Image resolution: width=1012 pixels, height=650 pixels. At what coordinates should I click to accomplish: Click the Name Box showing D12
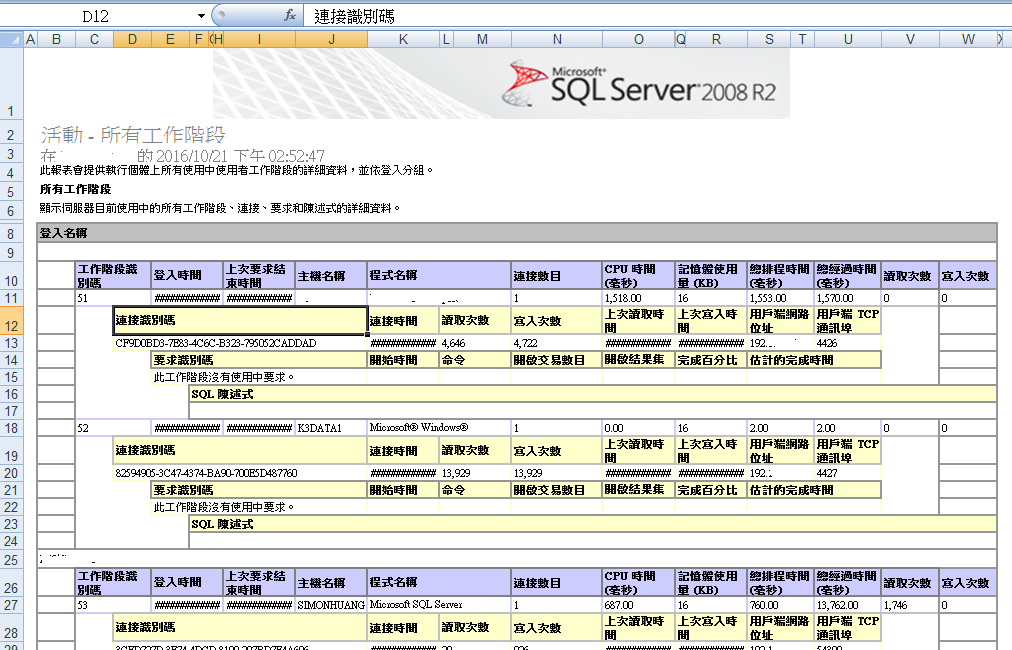[96, 16]
